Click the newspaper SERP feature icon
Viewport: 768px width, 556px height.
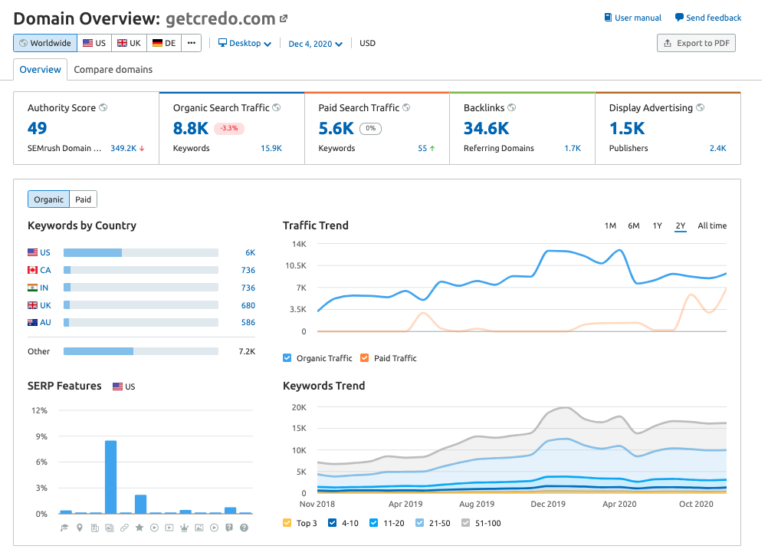[x=95, y=528]
